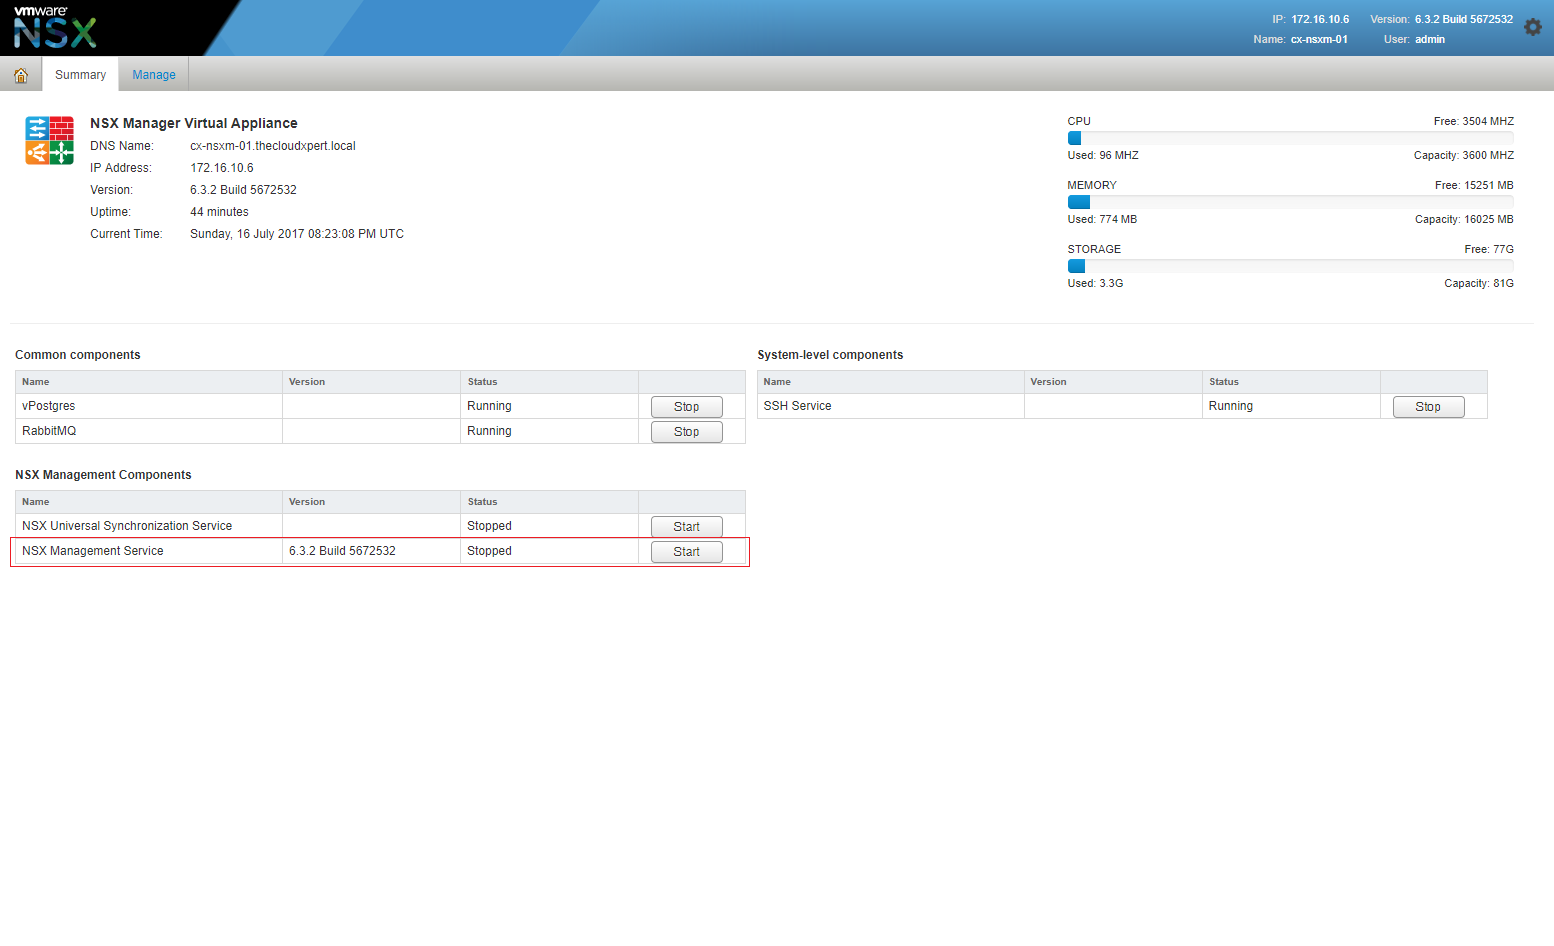
Task: Click the admin user name in header
Action: (x=1429, y=40)
